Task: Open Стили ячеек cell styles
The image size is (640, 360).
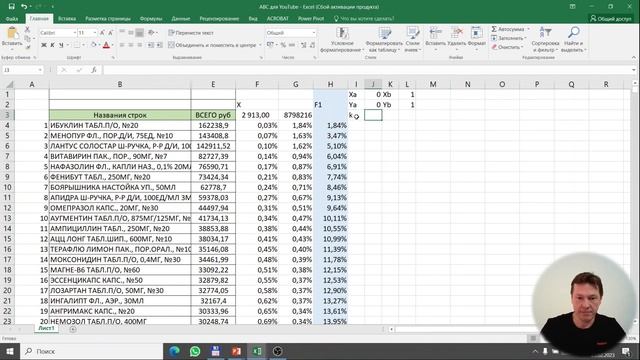Action: [x=412, y=39]
